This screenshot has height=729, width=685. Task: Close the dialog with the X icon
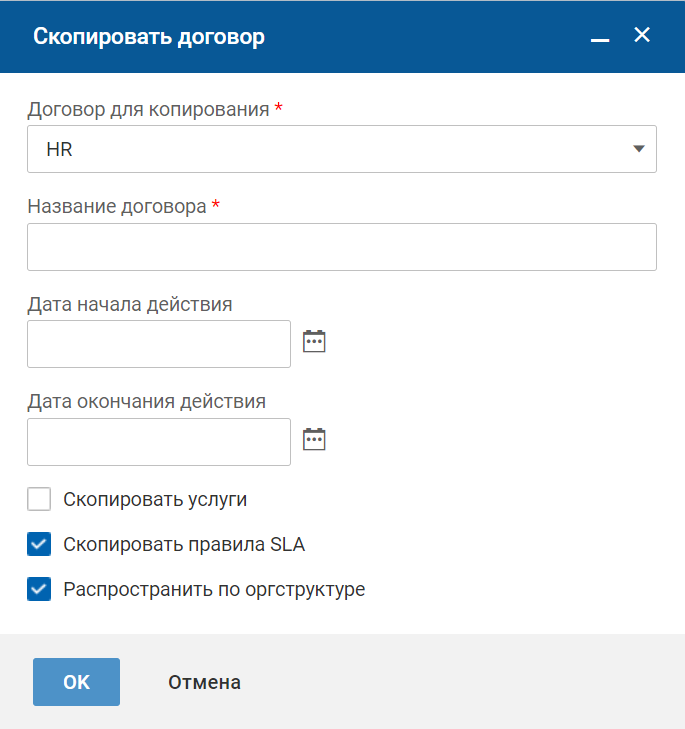(x=642, y=36)
